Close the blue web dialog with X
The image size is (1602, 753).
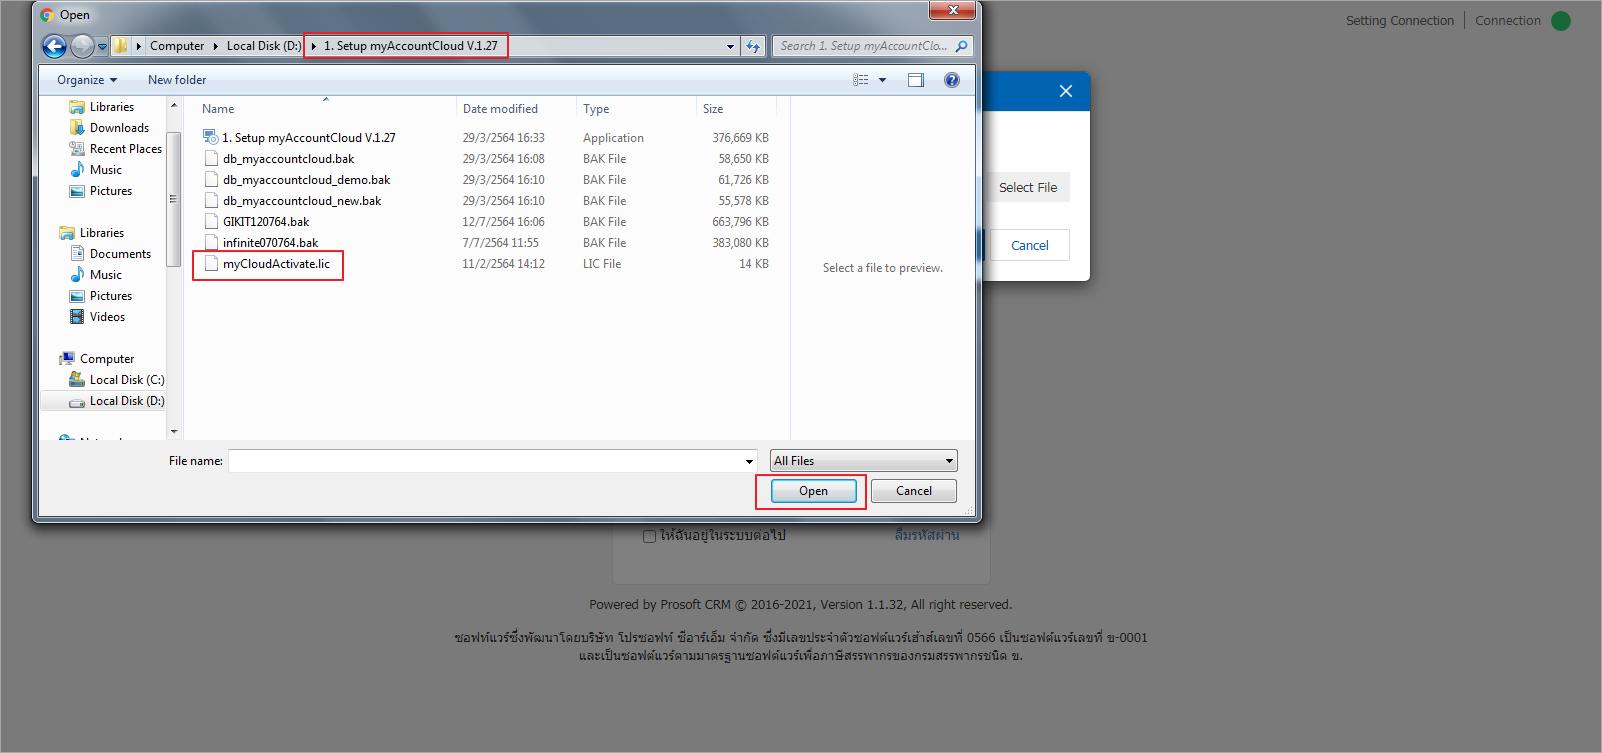pos(1066,91)
